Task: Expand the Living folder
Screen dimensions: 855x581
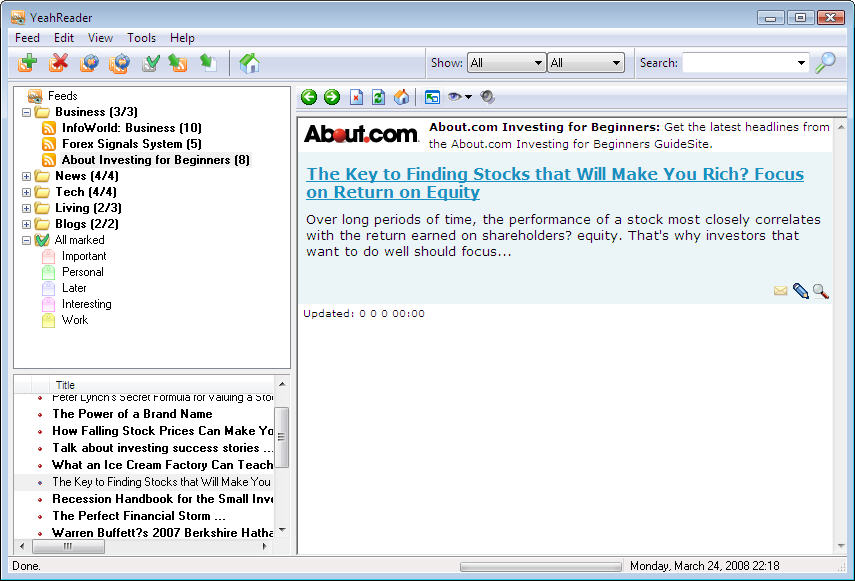Action: point(26,208)
